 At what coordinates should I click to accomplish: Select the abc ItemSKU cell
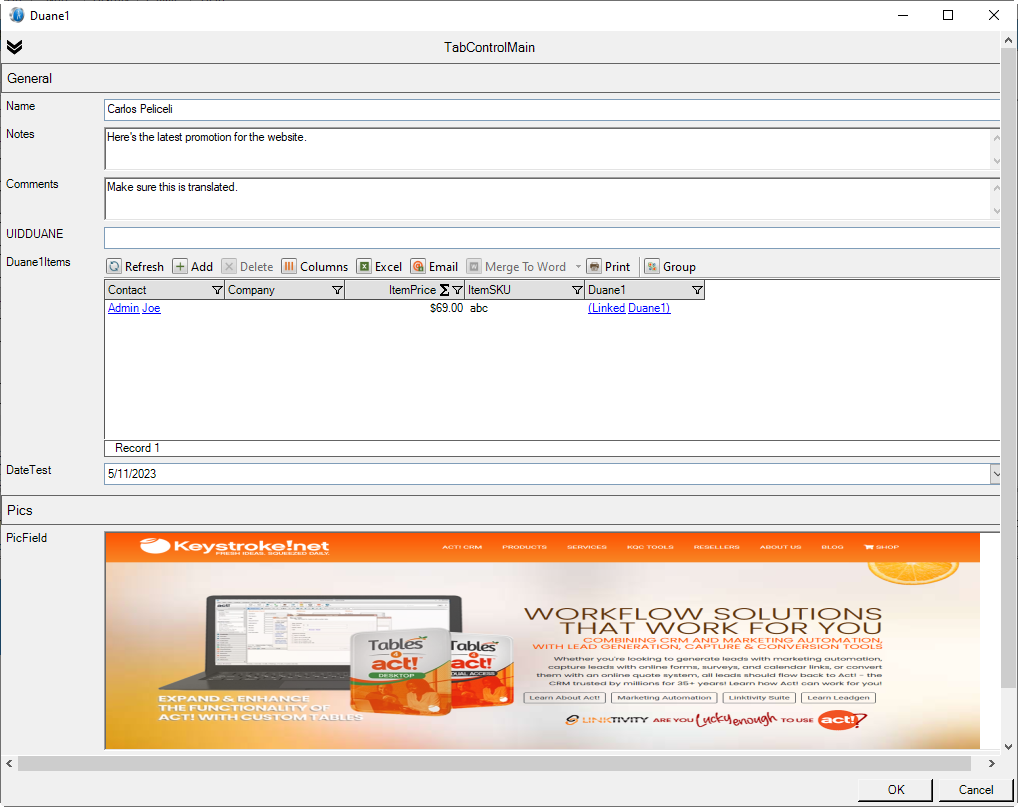pyautogui.click(x=525, y=308)
